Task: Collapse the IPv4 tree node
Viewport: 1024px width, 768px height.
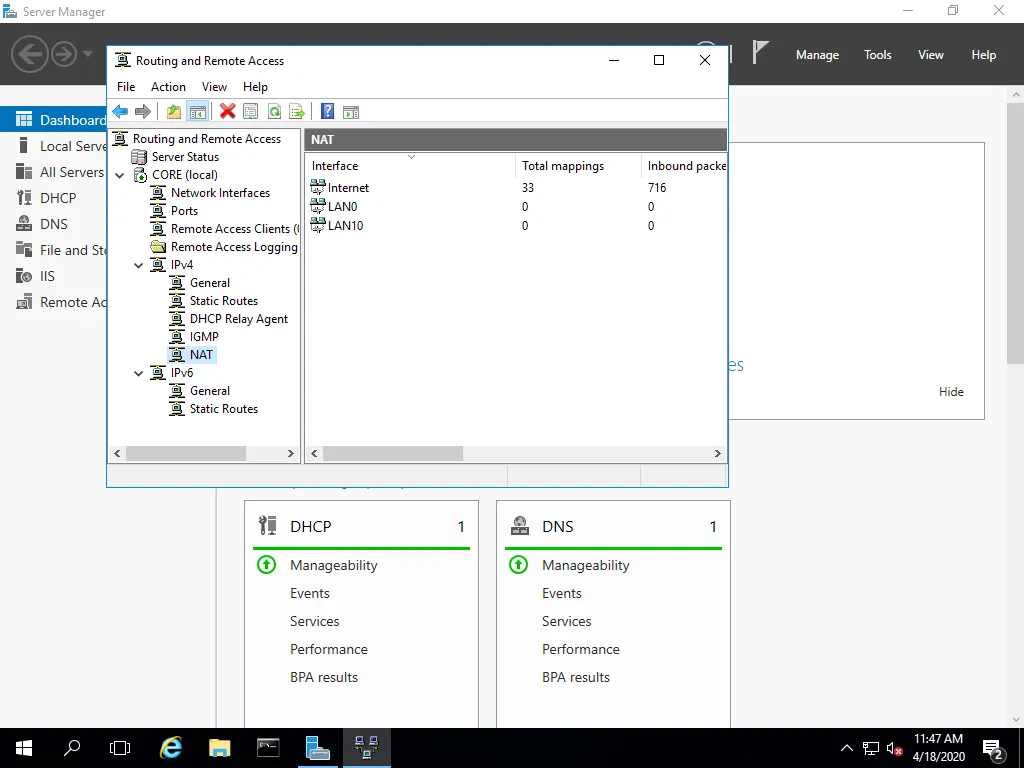Action: pyautogui.click(x=138, y=265)
